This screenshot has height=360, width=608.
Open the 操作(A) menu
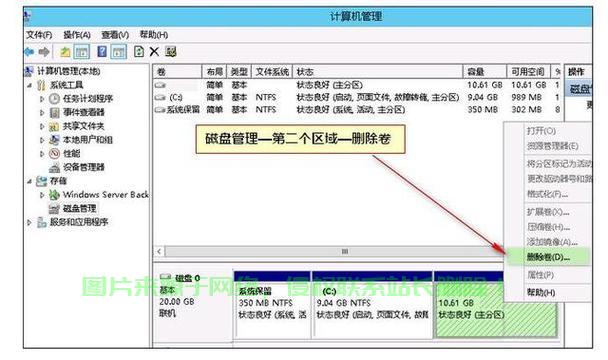tap(77, 35)
